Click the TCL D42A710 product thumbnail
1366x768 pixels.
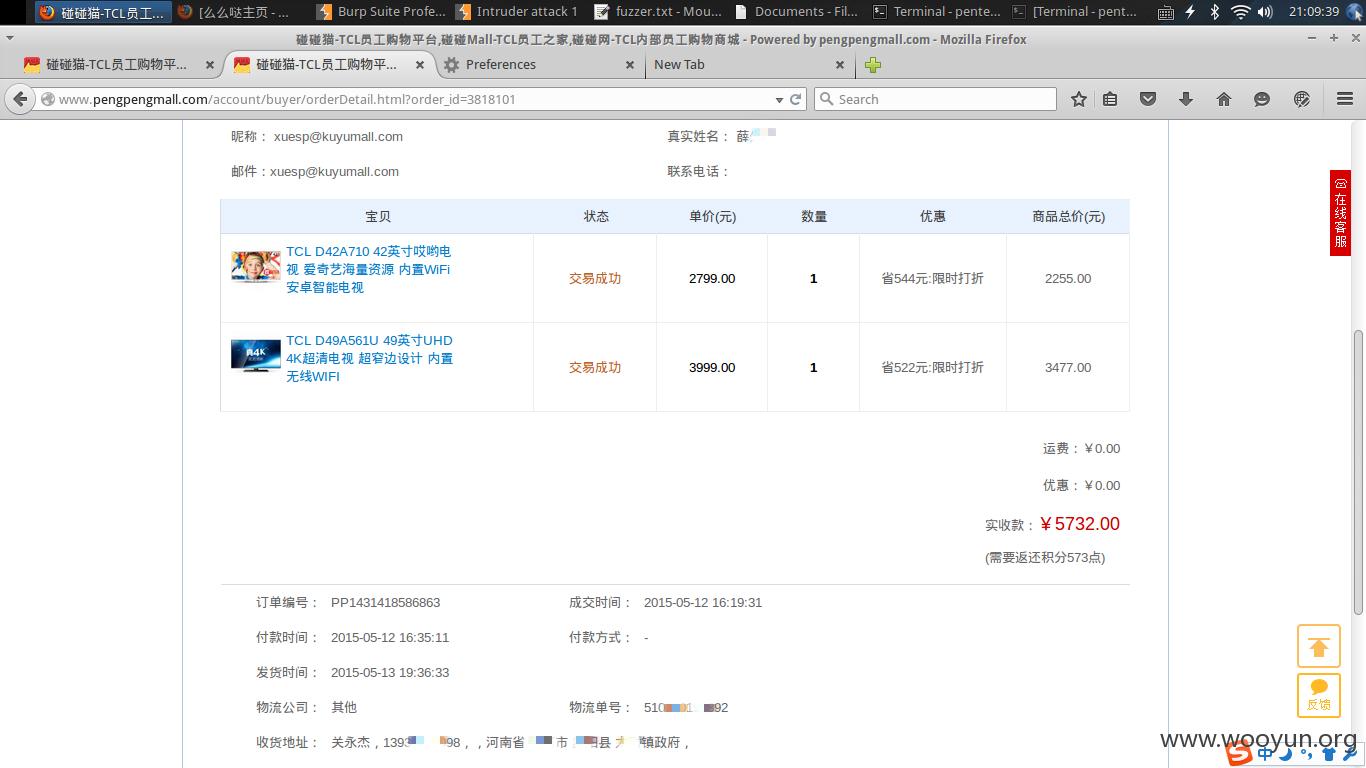[256, 267]
